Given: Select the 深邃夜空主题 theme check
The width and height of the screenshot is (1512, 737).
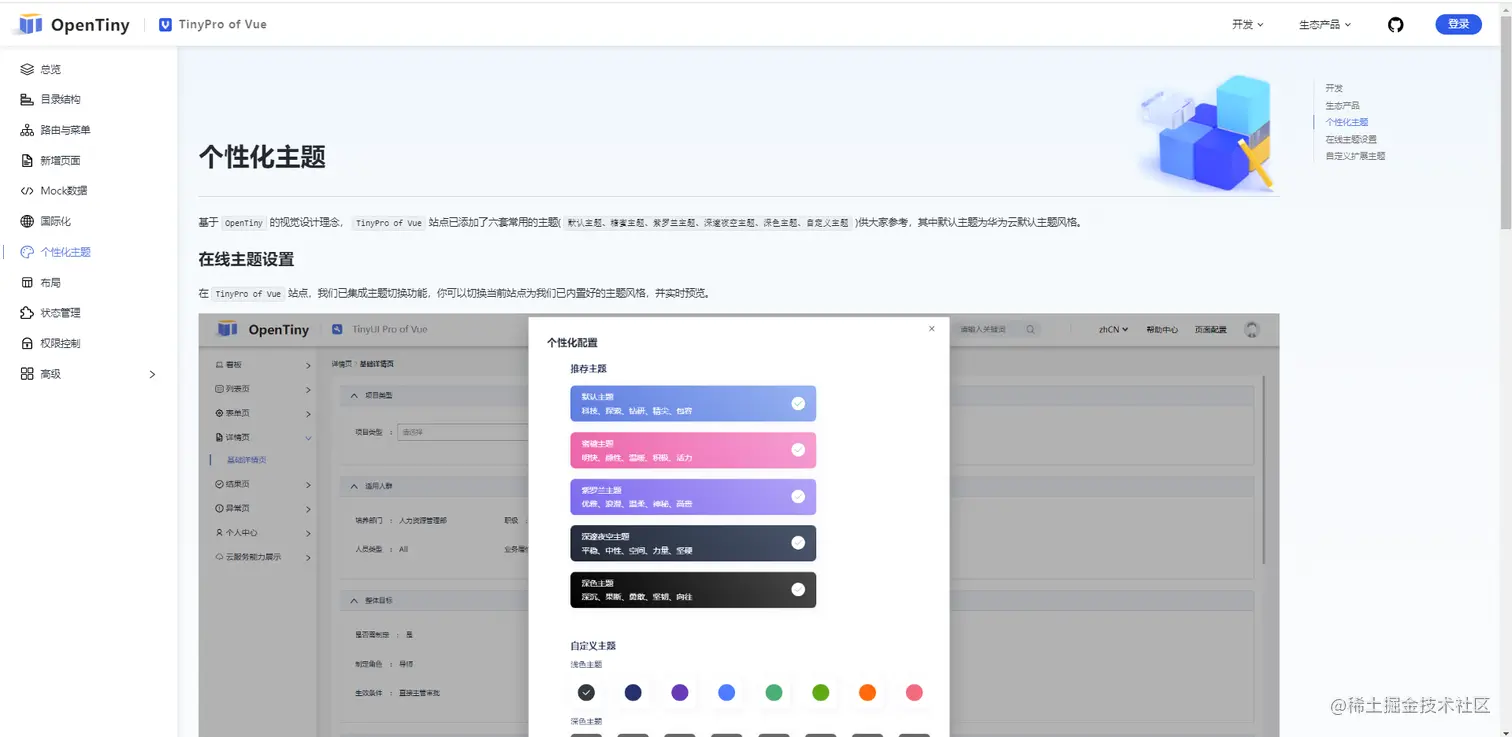Looking at the screenshot, I should tap(798, 543).
